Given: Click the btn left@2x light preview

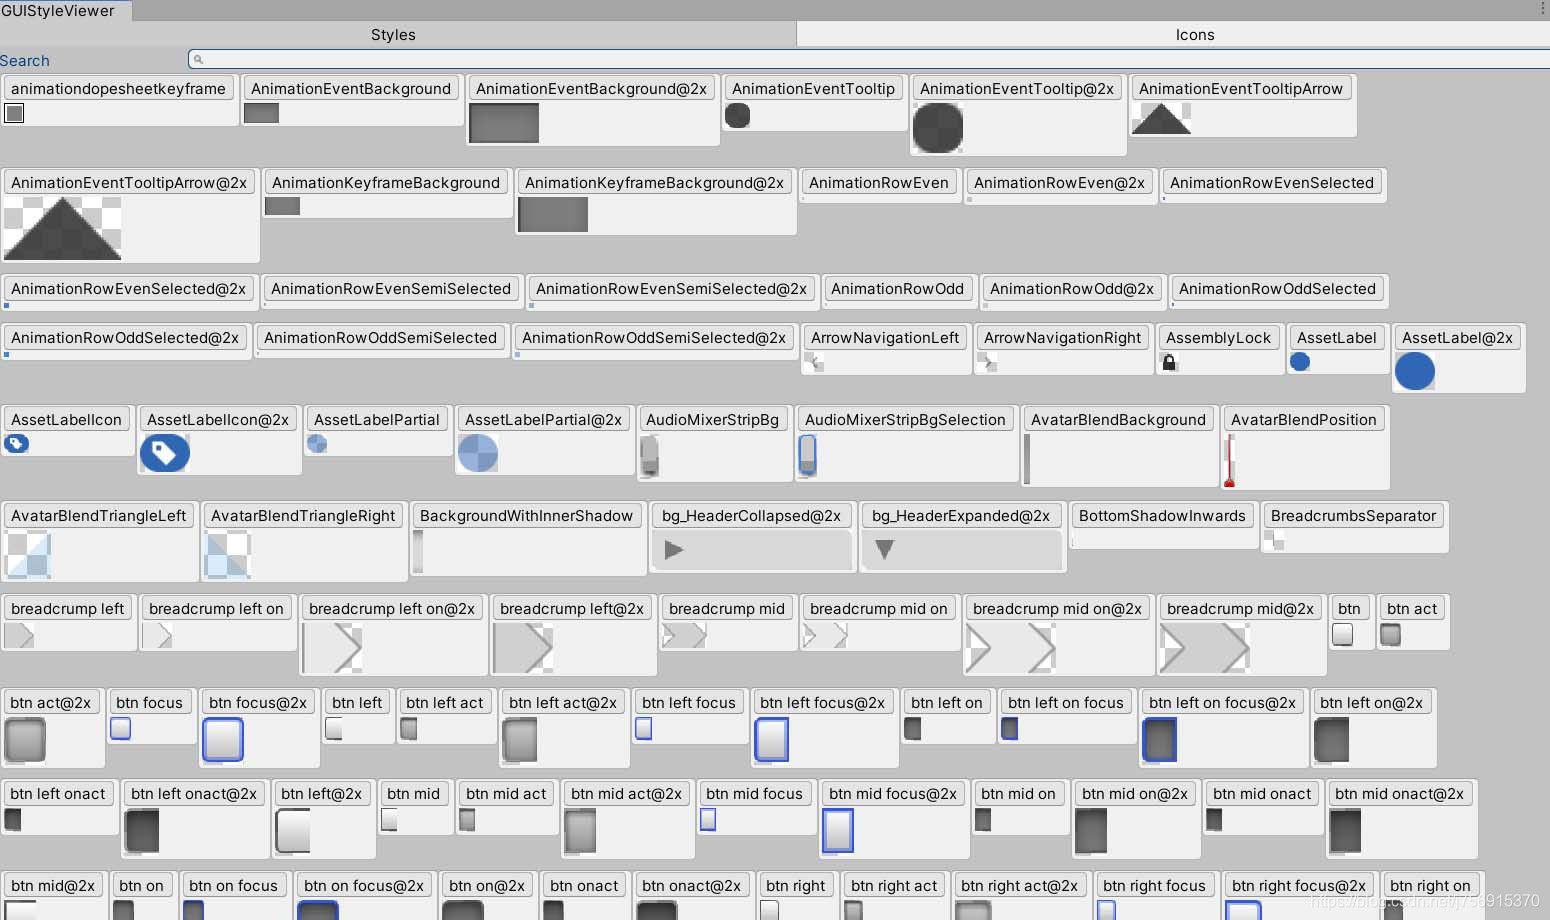Looking at the screenshot, I should pyautogui.click(x=292, y=831).
